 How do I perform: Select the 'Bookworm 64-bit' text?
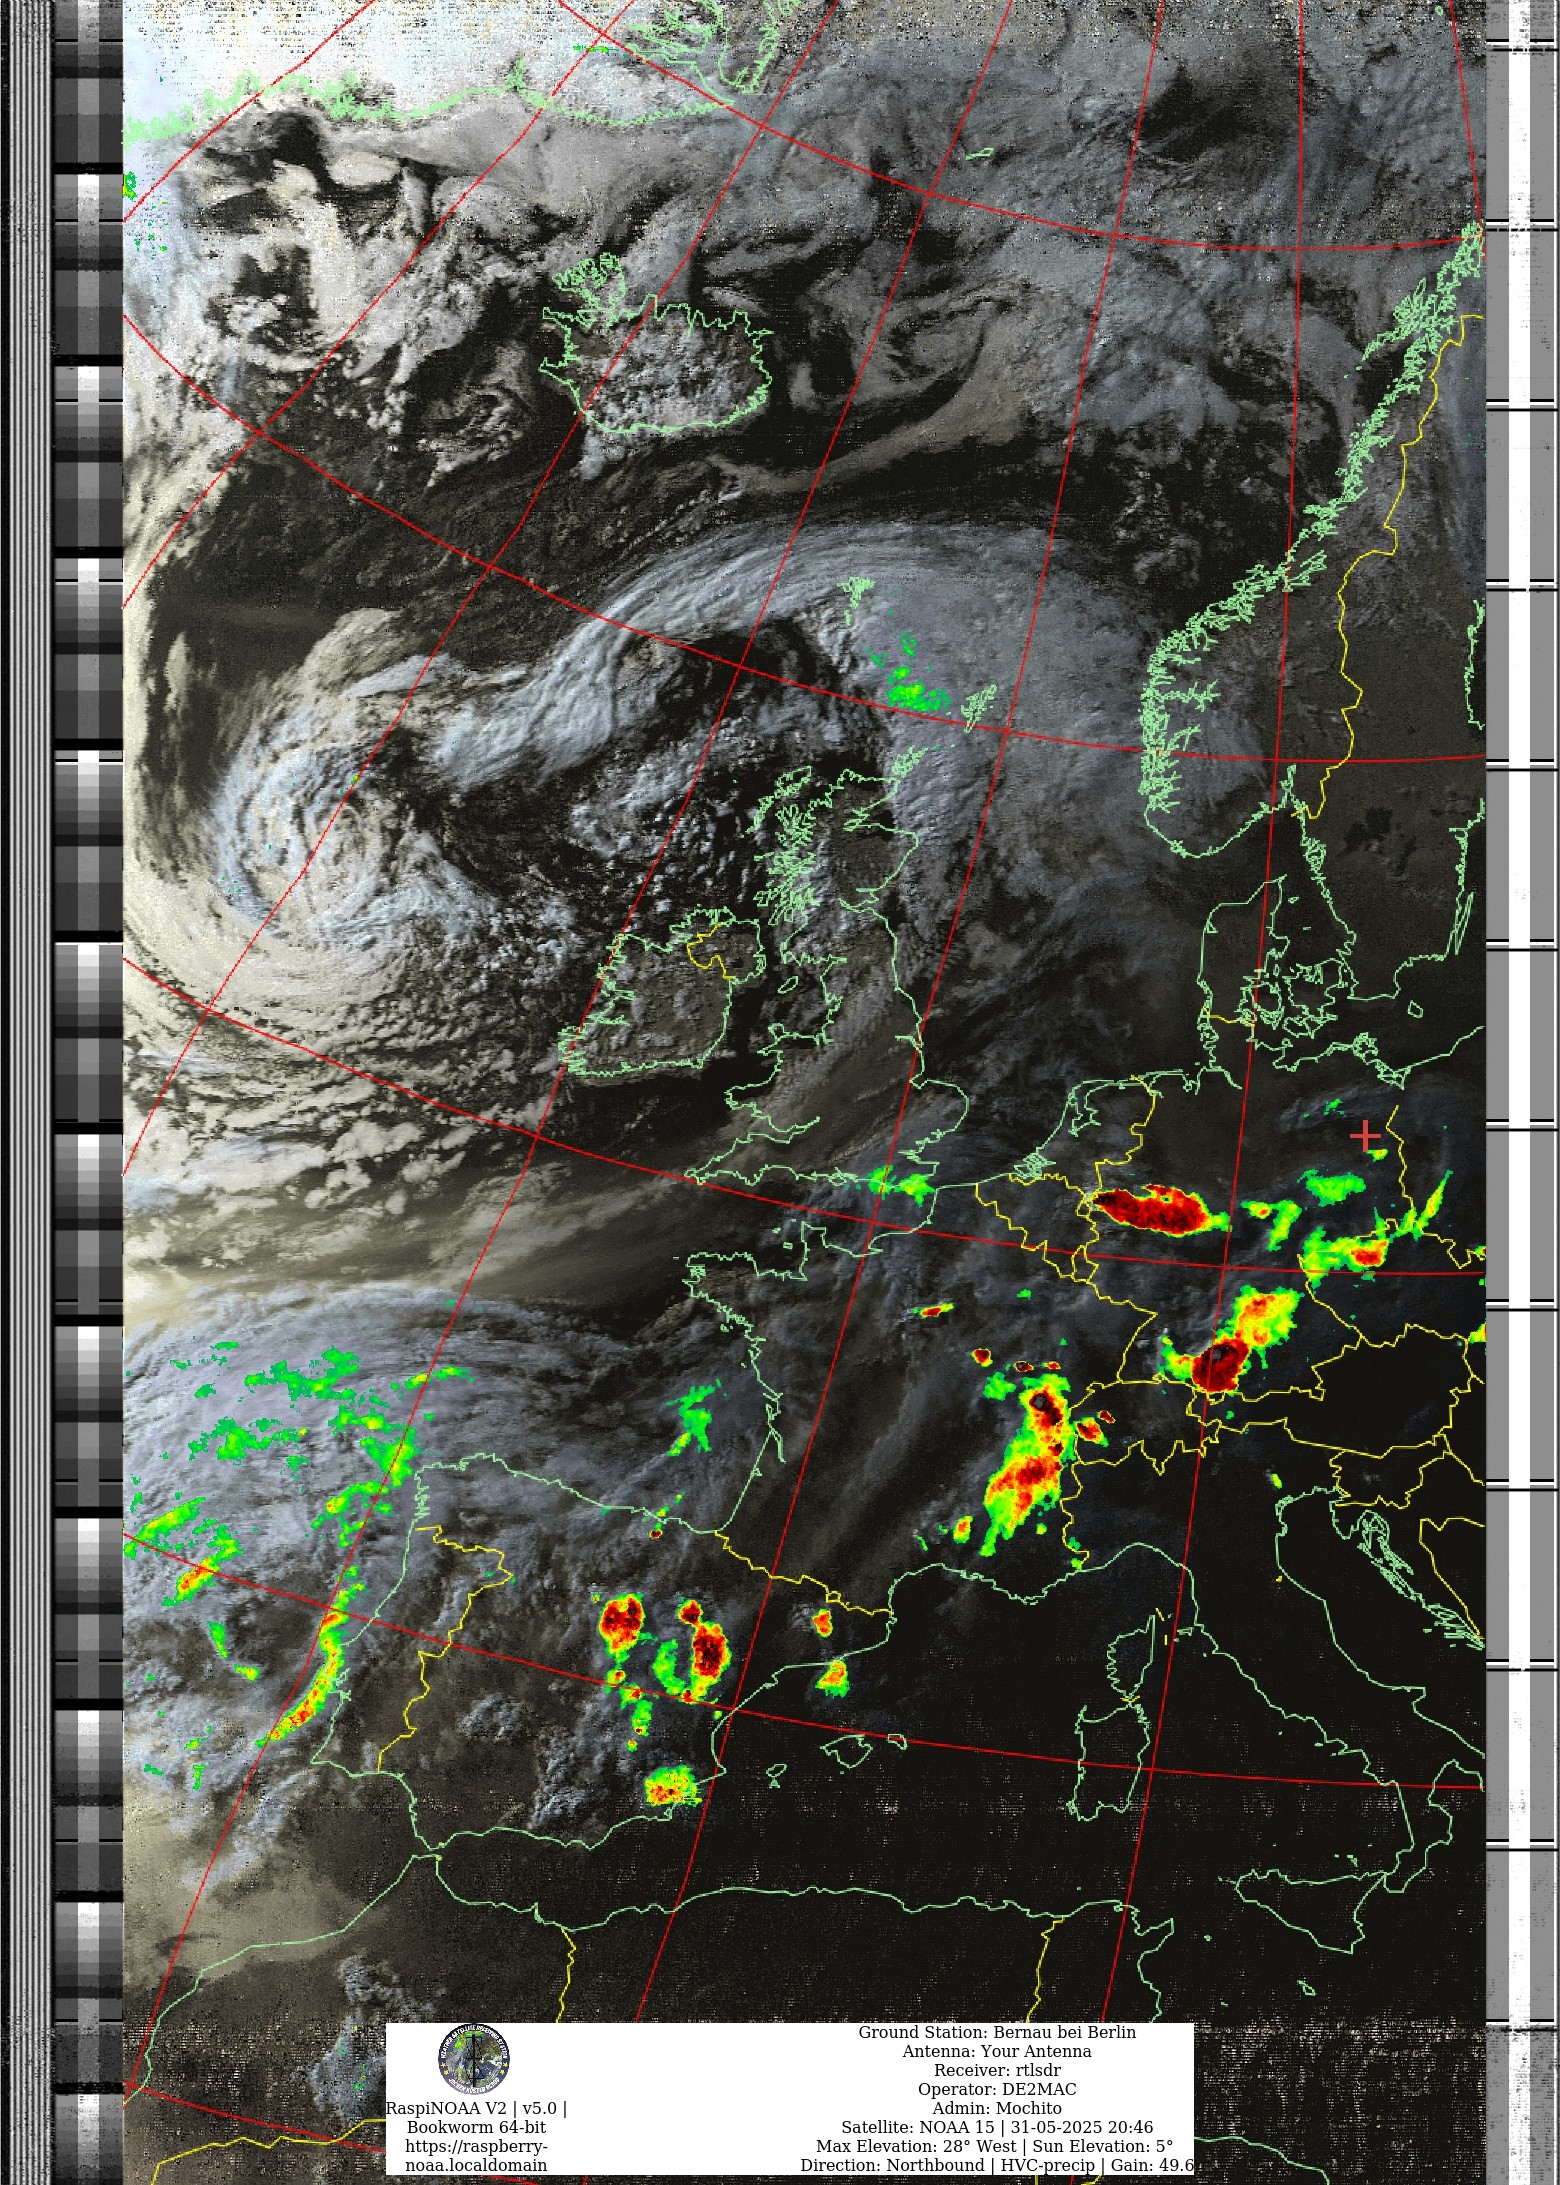[476, 2127]
